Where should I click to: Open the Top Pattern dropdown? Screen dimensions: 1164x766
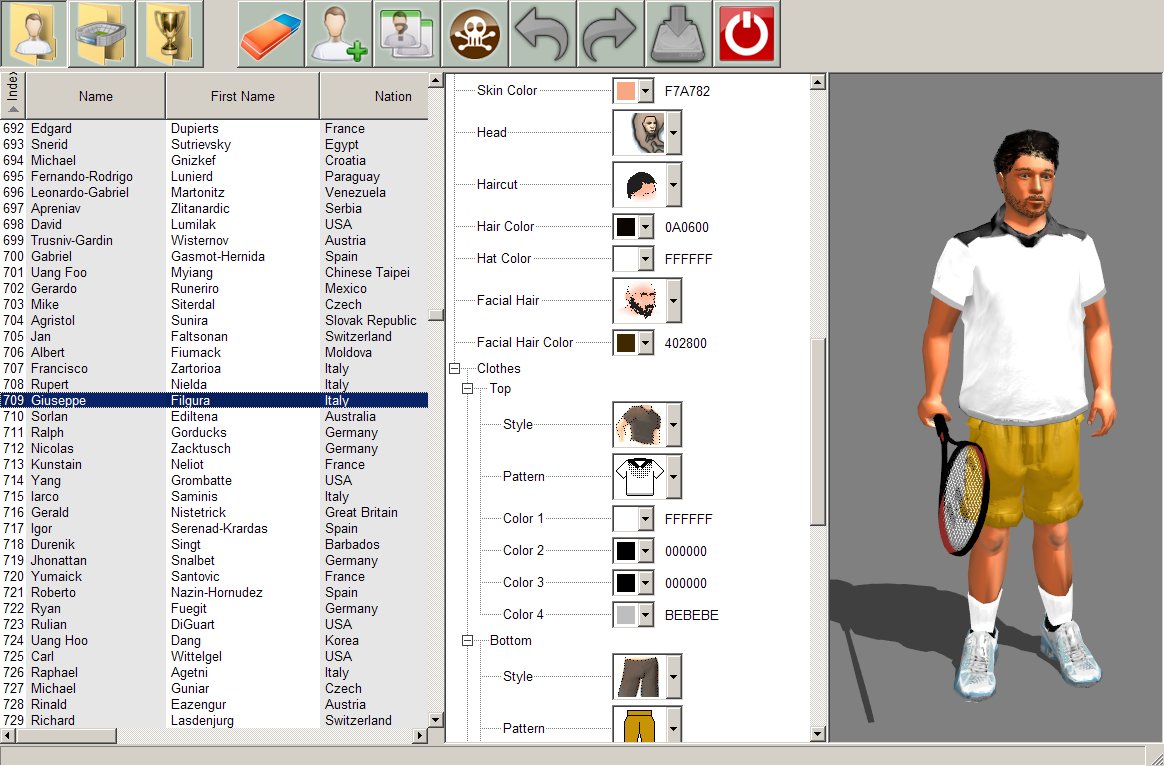(x=673, y=477)
